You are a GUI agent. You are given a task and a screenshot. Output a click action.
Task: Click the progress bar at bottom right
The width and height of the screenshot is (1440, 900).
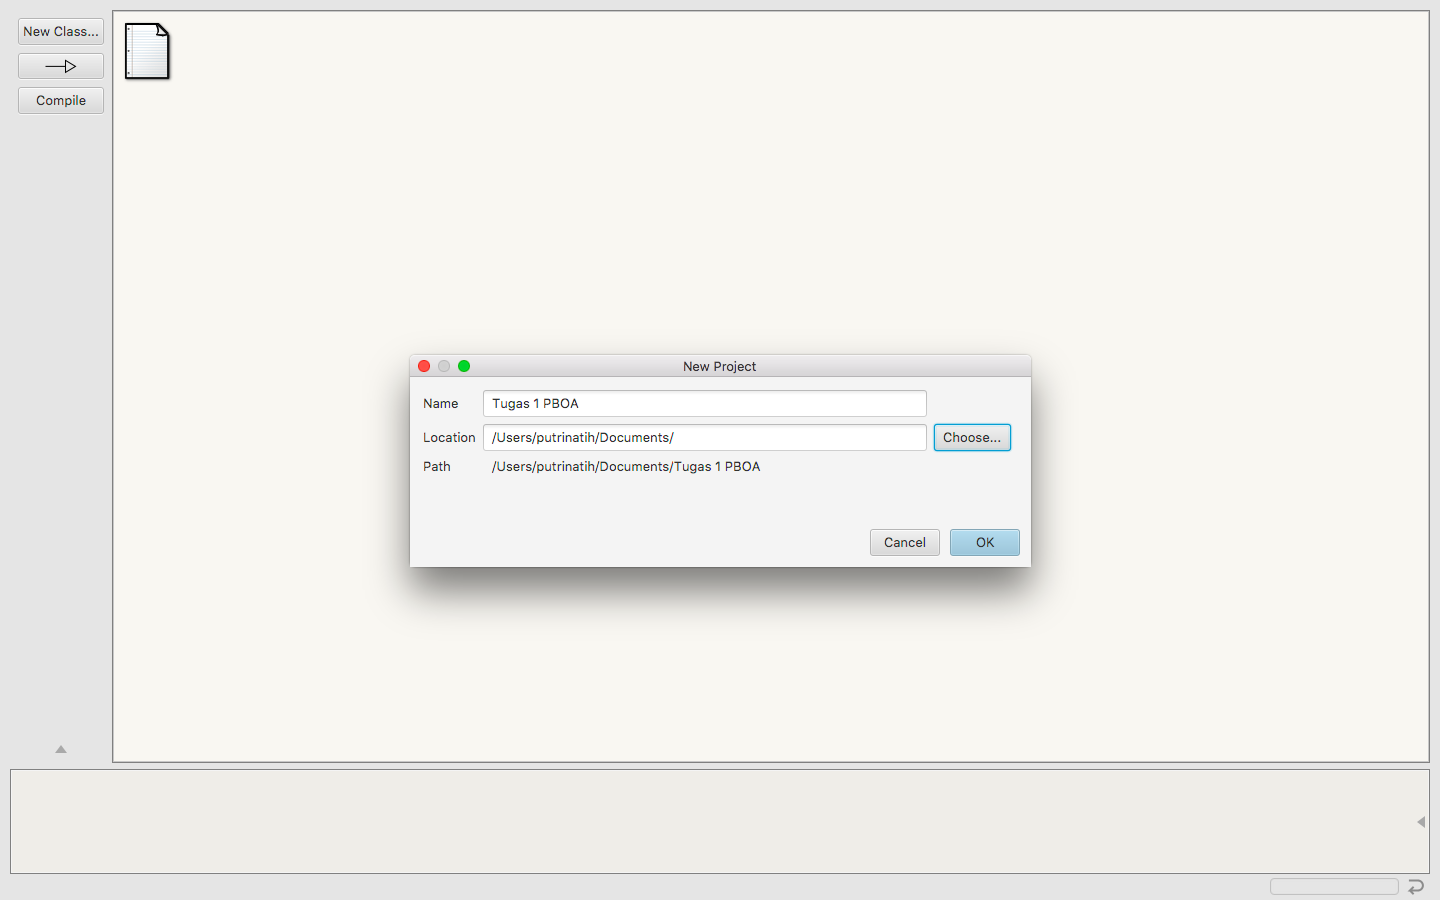1334,887
